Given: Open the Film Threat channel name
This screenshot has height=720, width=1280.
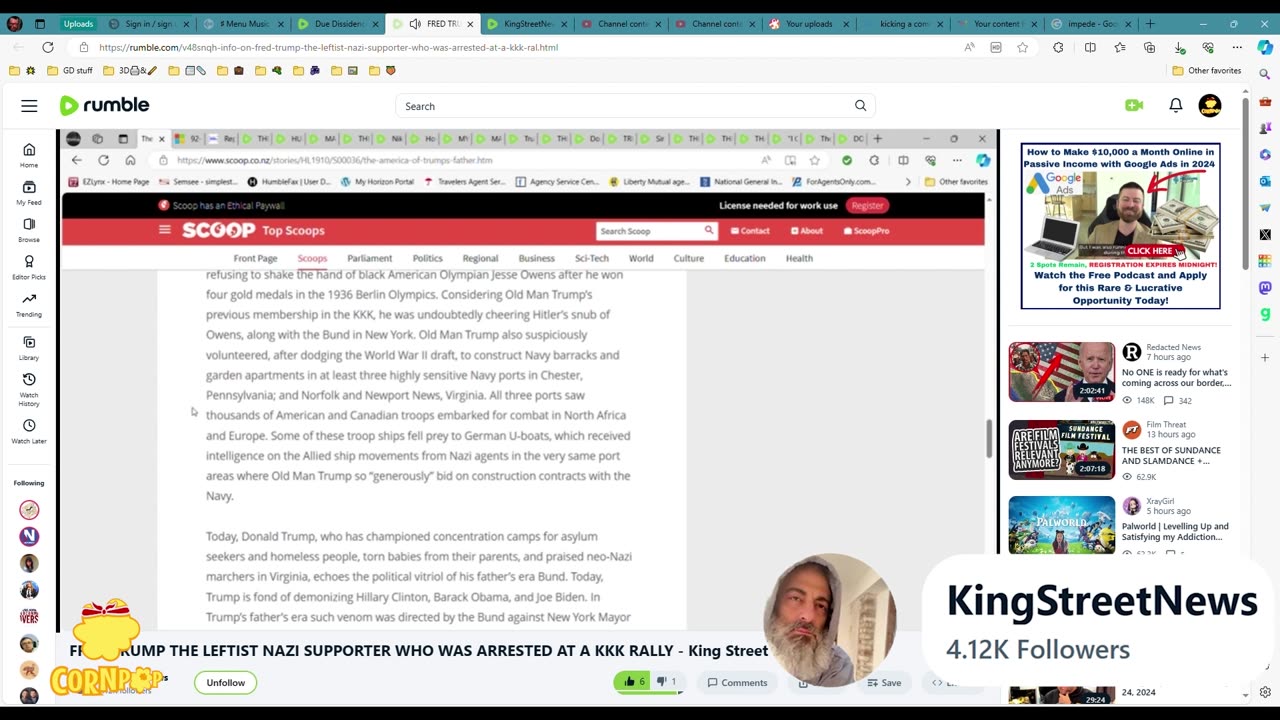Looking at the screenshot, I should [1166, 424].
